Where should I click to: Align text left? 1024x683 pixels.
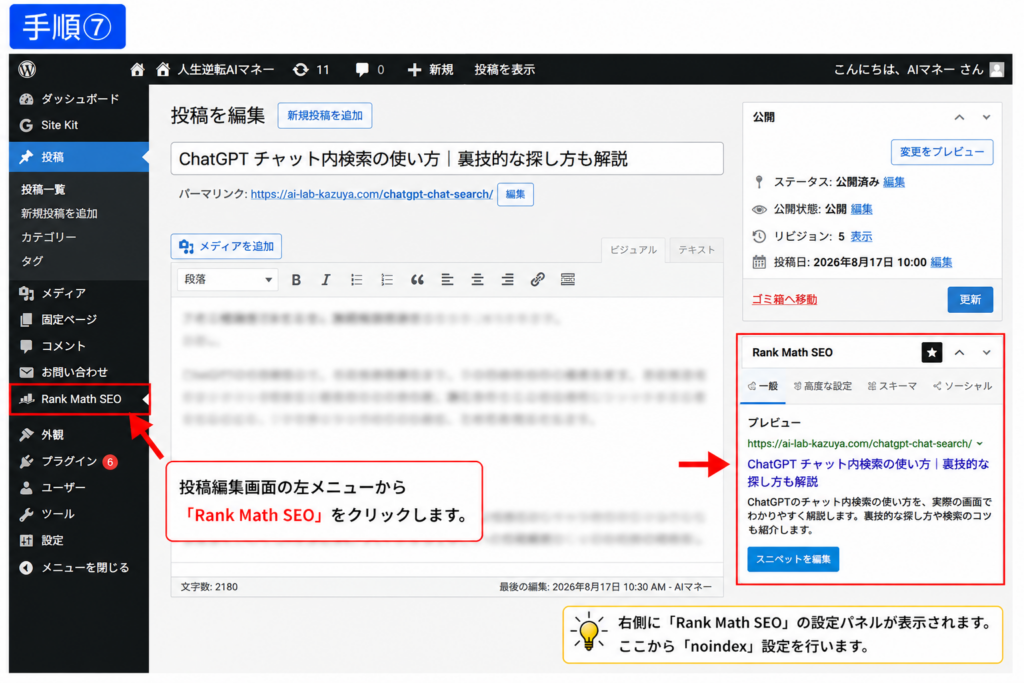click(x=447, y=279)
